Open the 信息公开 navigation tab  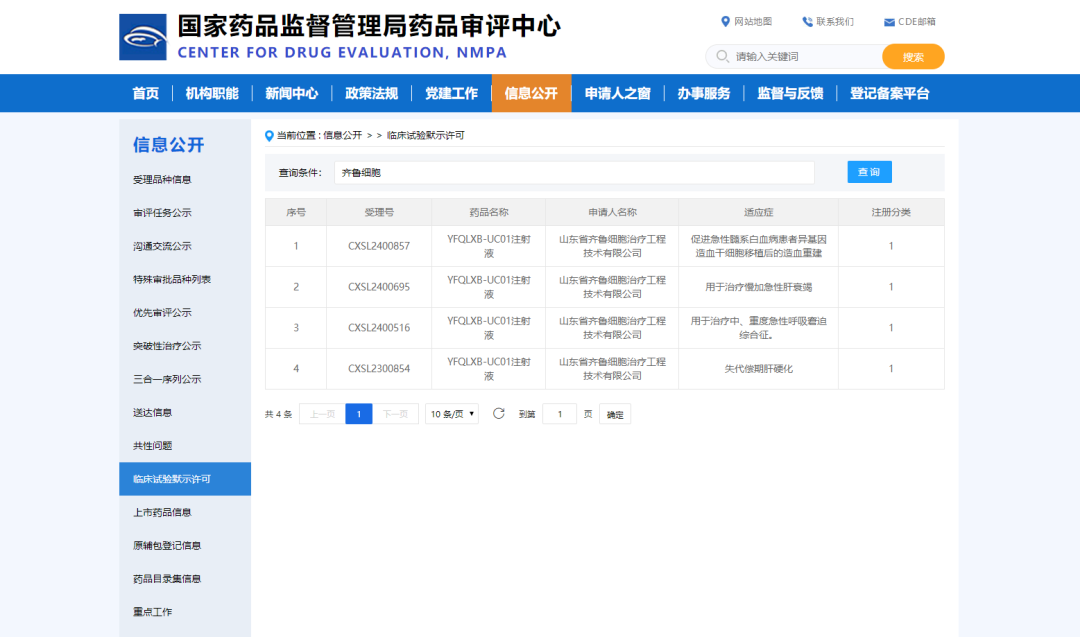tap(531, 93)
